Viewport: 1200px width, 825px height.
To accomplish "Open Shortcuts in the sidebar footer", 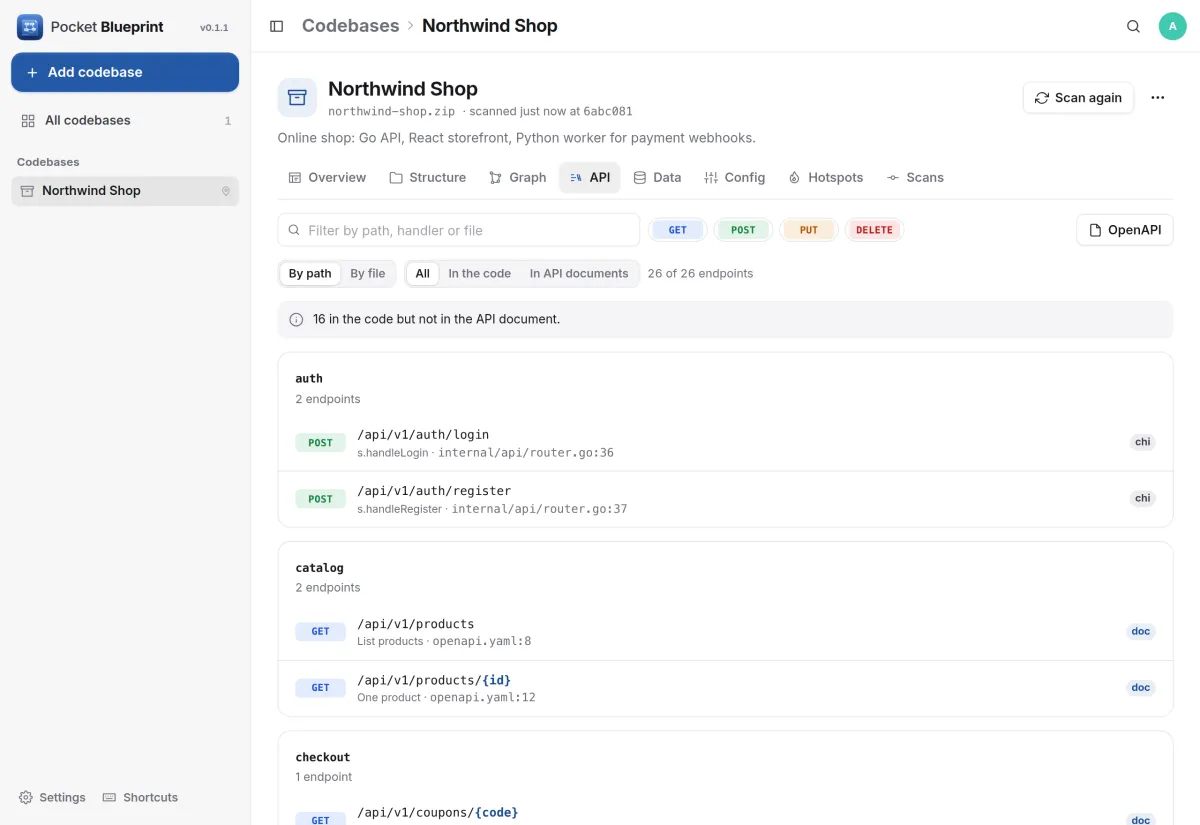I will (x=140, y=797).
